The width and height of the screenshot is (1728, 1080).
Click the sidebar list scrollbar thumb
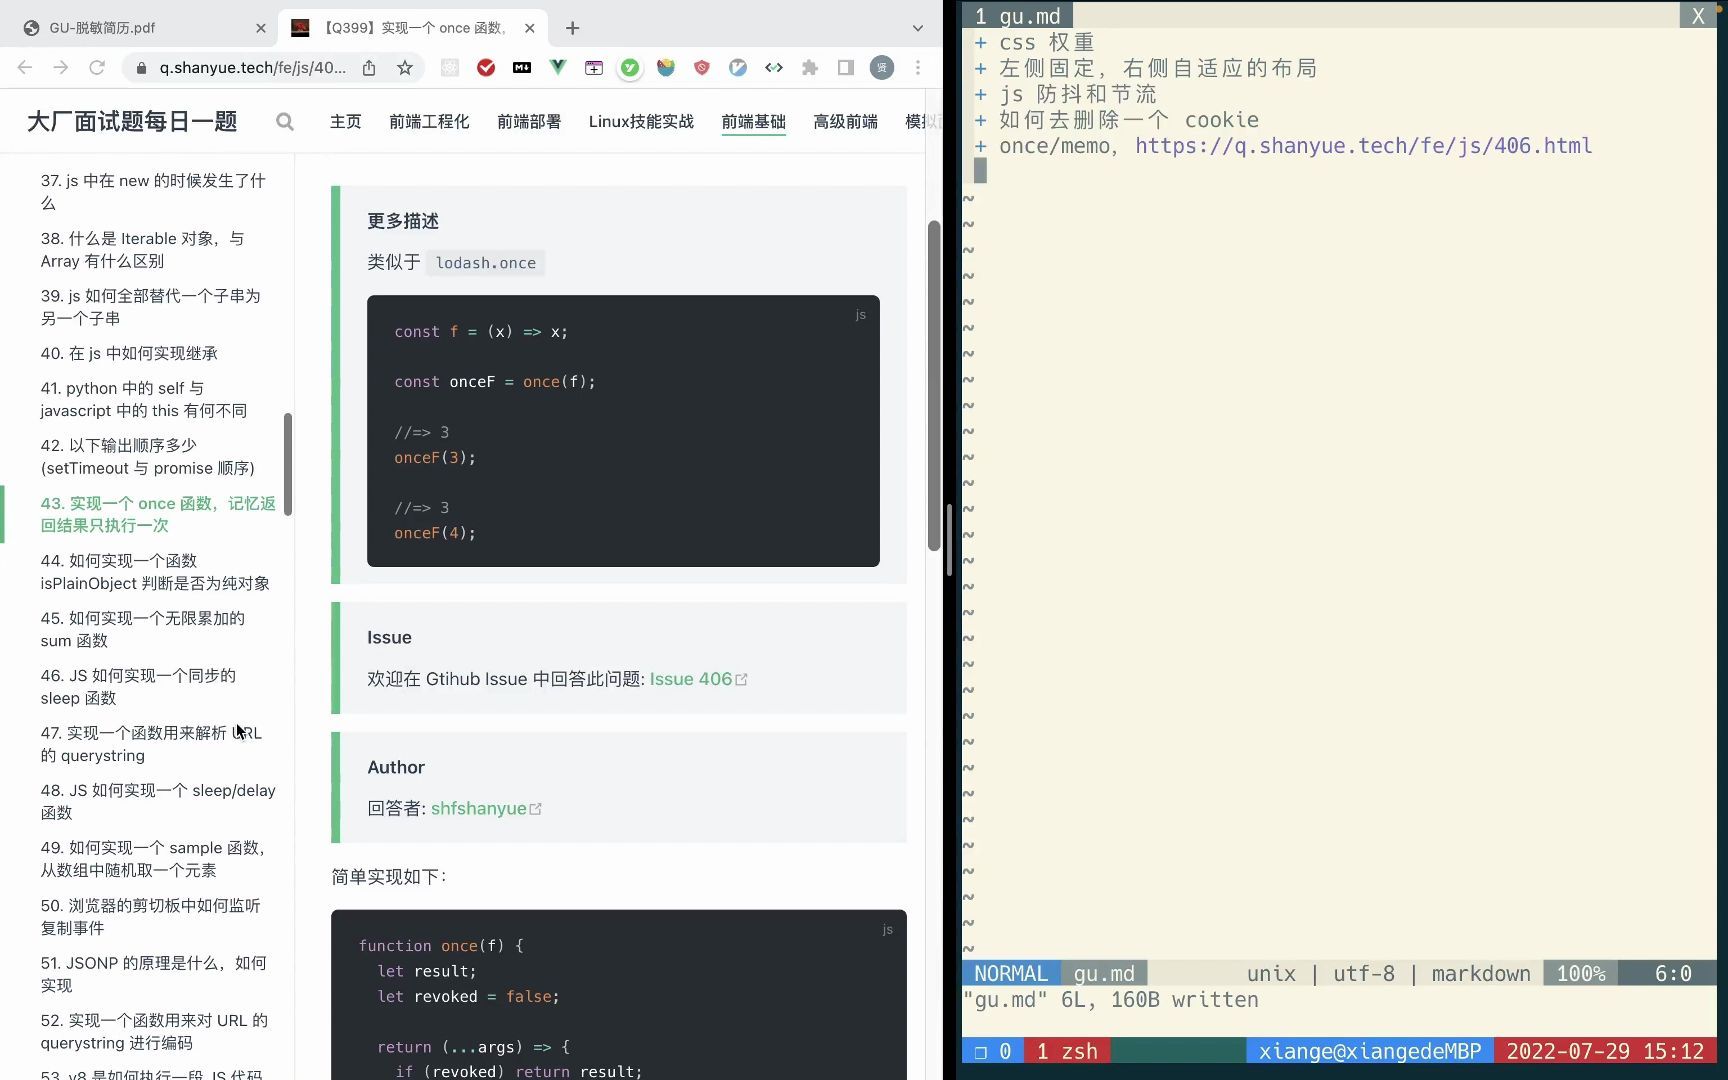coord(288,464)
